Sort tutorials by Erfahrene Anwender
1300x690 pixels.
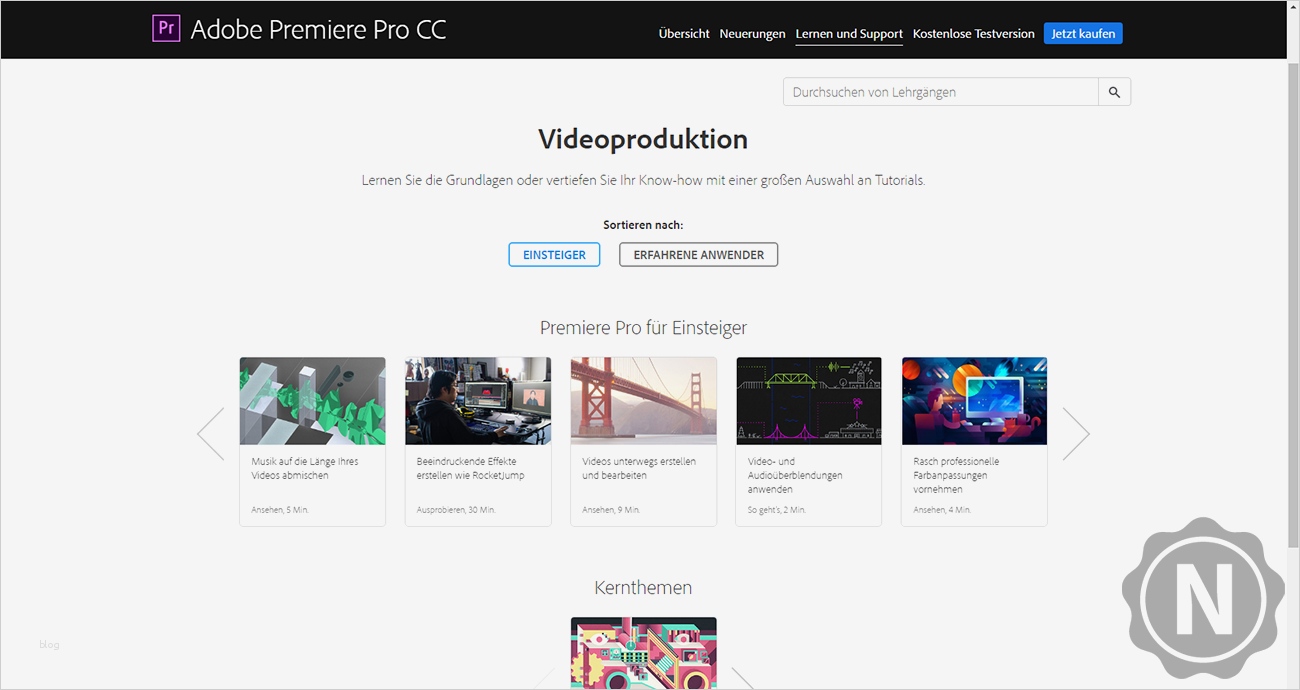pyautogui.click(x=698, y=255)
